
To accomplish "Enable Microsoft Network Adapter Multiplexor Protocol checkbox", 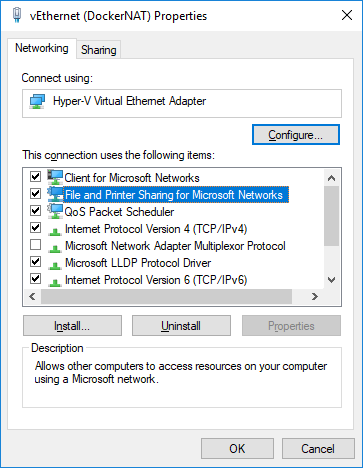I will click(x=35, y=245).
